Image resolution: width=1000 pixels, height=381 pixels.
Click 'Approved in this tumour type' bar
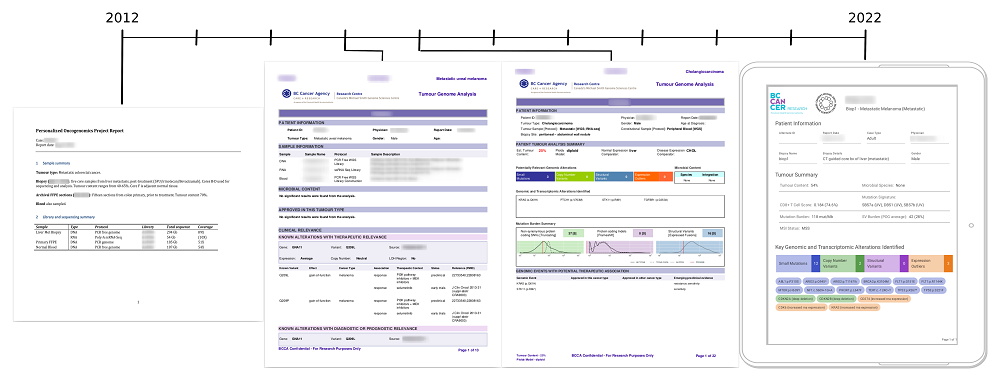383,209
